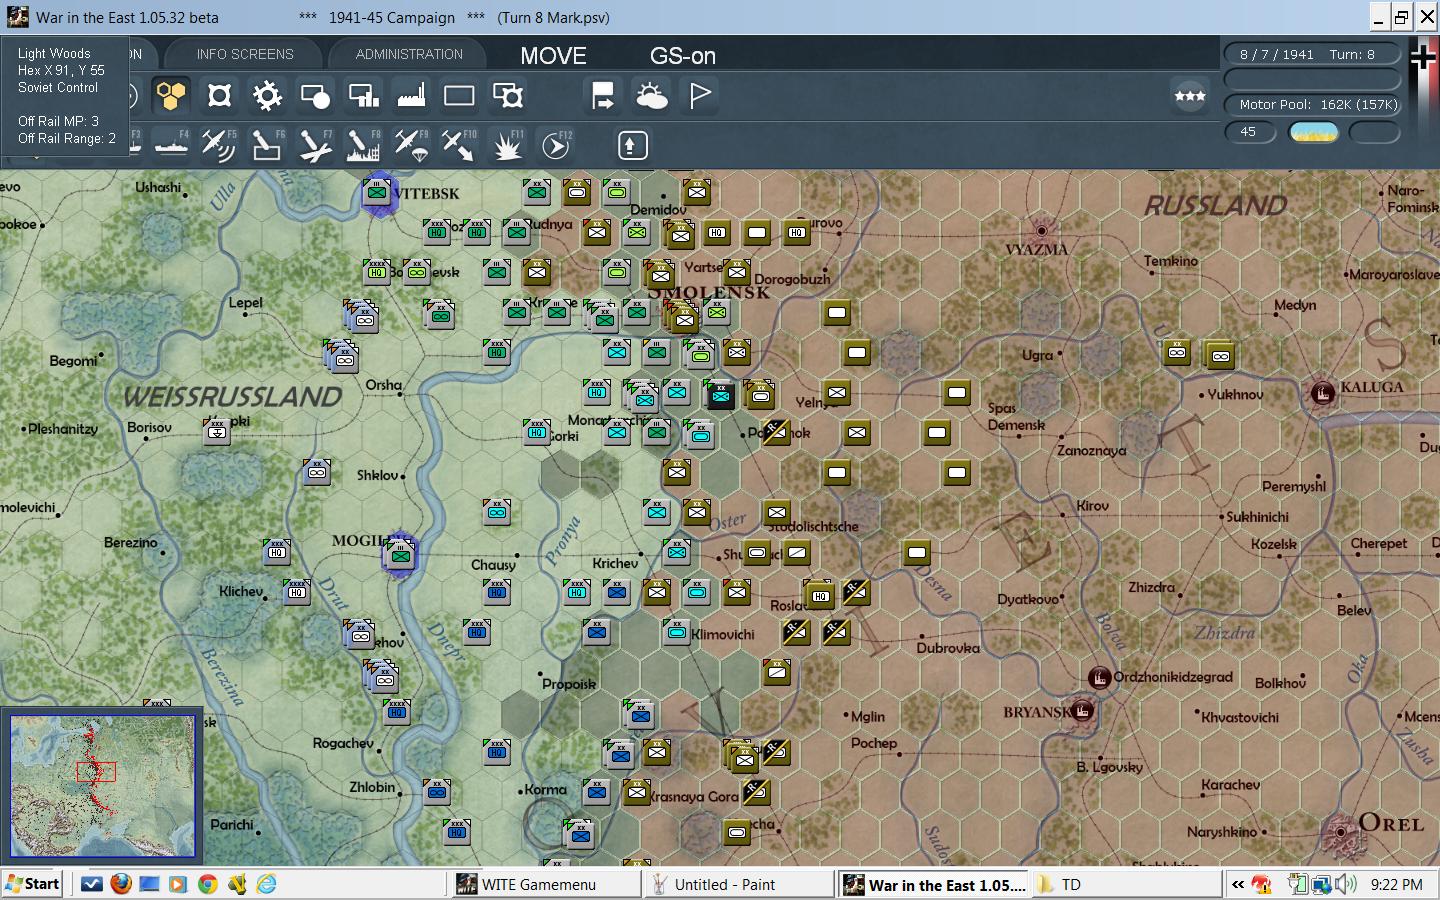
Task: Launch Chrome from quick launch
Action: pos(208,884)
